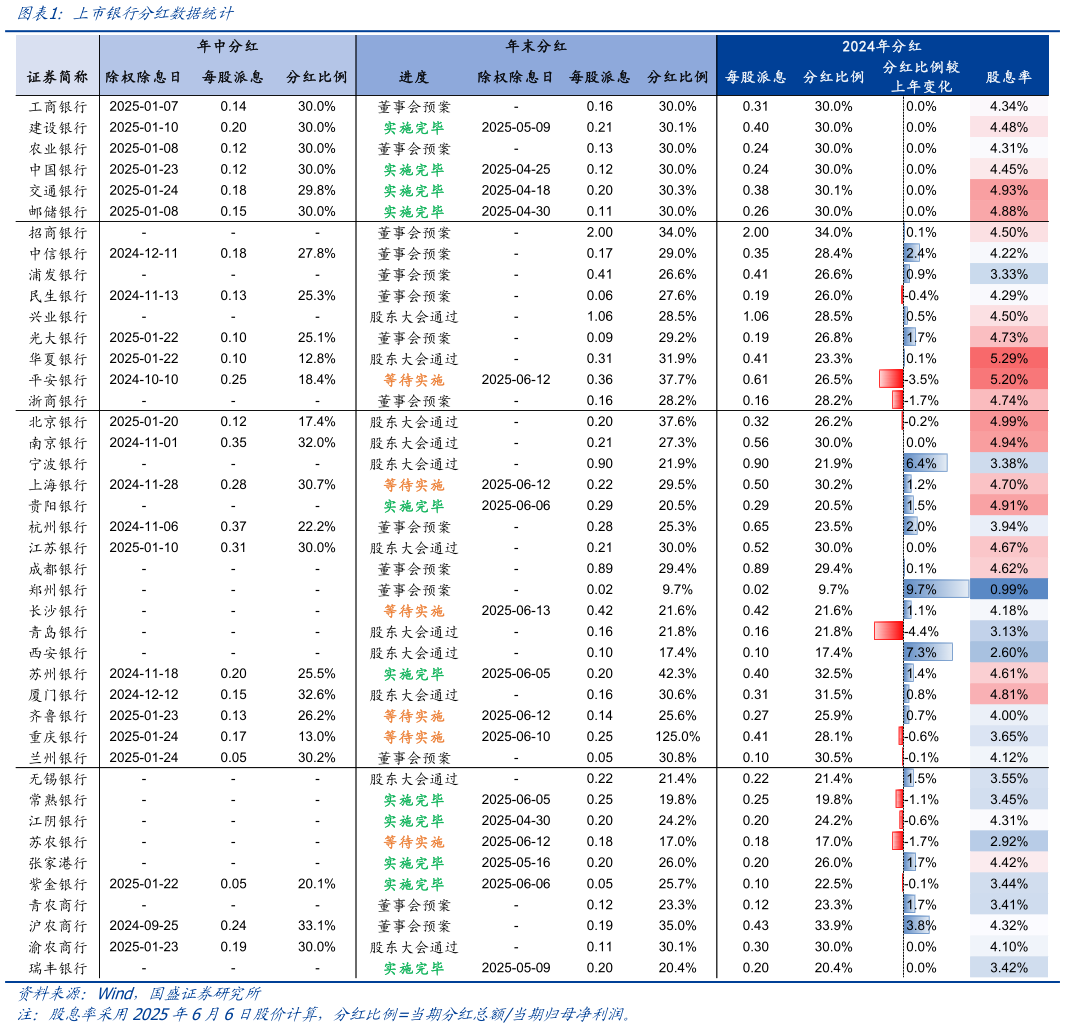Screen dimensions: 1065x1028
Task: Click the source line 资料来源：Wind，国盛证券研究所
Action: [139, 994]
